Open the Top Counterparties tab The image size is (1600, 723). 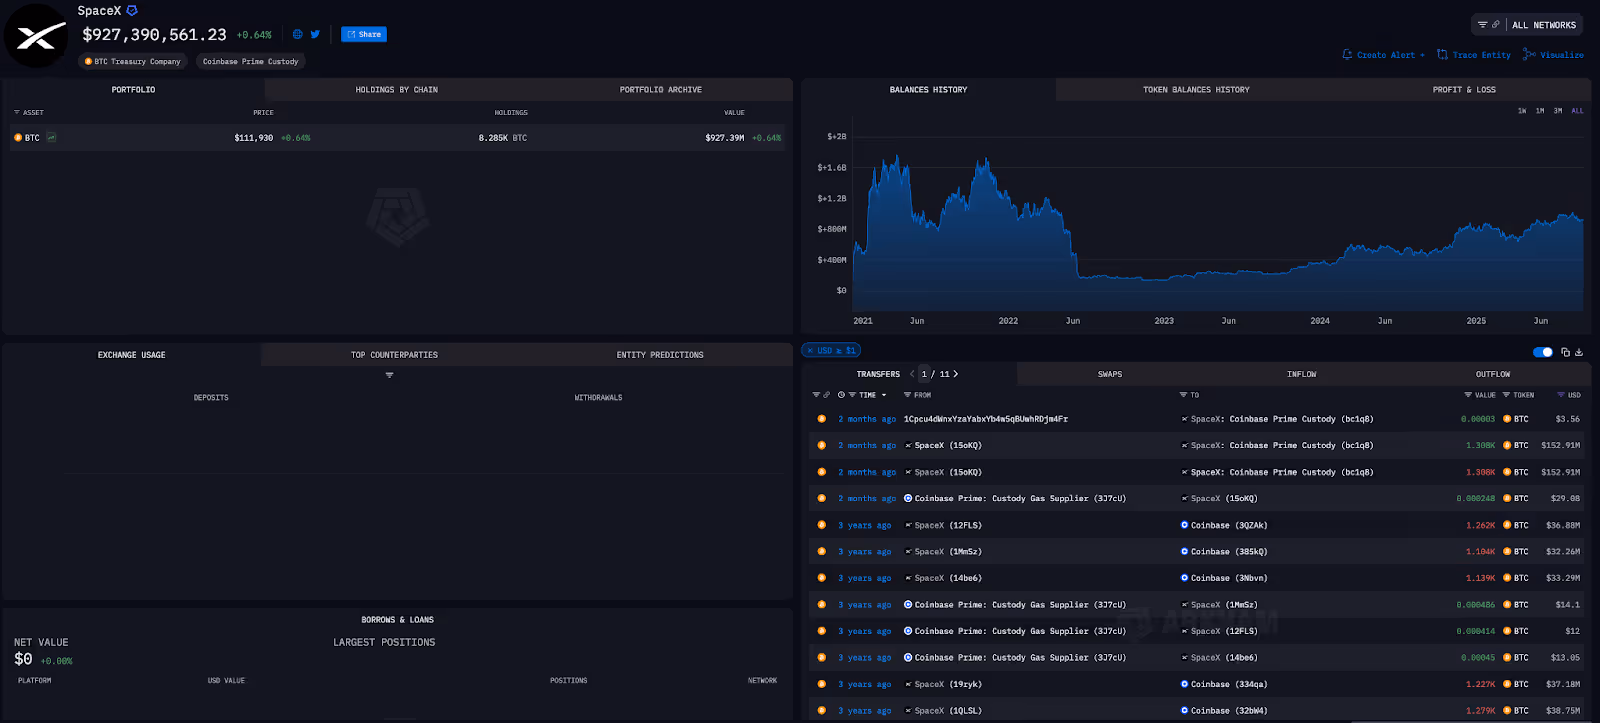tap(394, 355)
